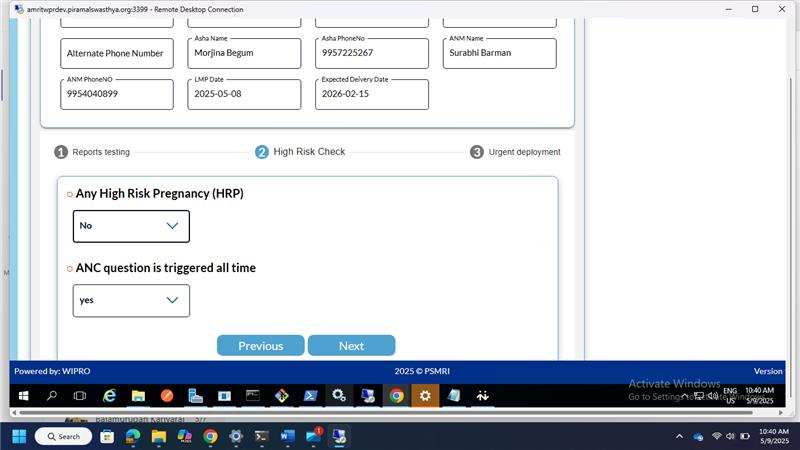Viewport: 800px width, 450px height.
Task: Open Microsoft Word in local taskbar
Action: pos(287,437)
